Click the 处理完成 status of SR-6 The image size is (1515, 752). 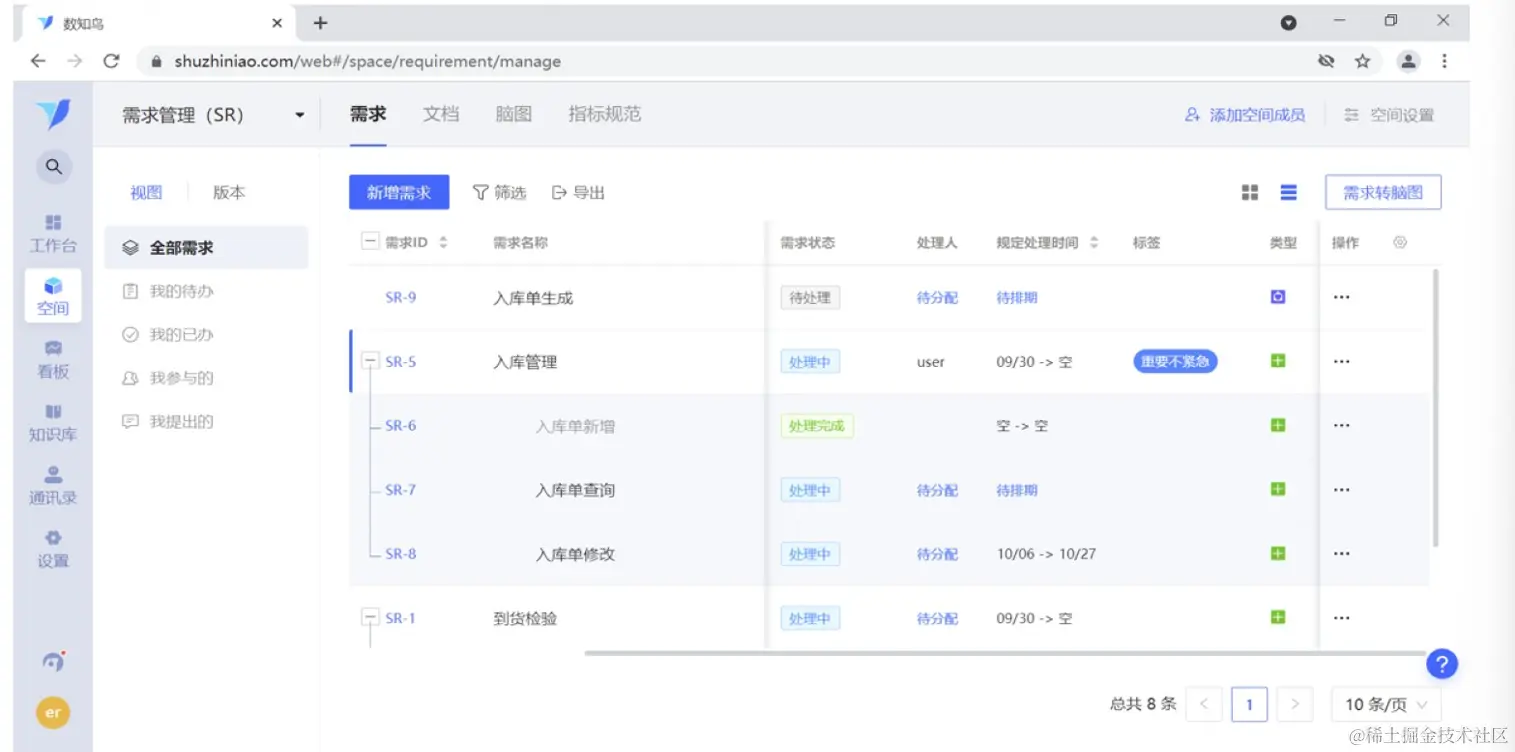817,426
